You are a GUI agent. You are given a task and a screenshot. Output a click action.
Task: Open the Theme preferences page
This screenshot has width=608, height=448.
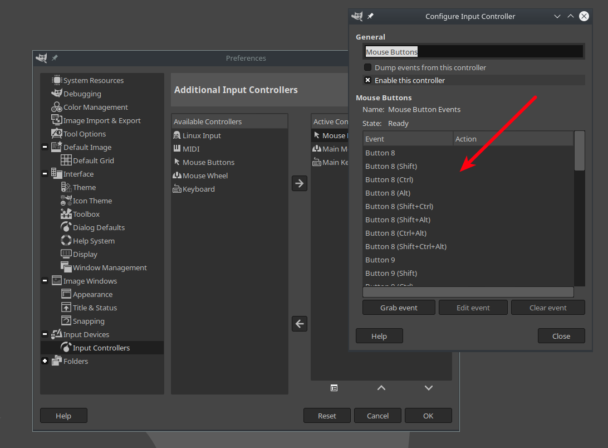(84, 187)
